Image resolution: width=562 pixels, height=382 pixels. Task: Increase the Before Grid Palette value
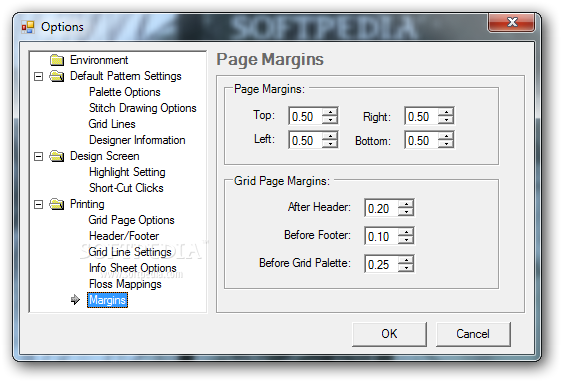tap(406, 259)
